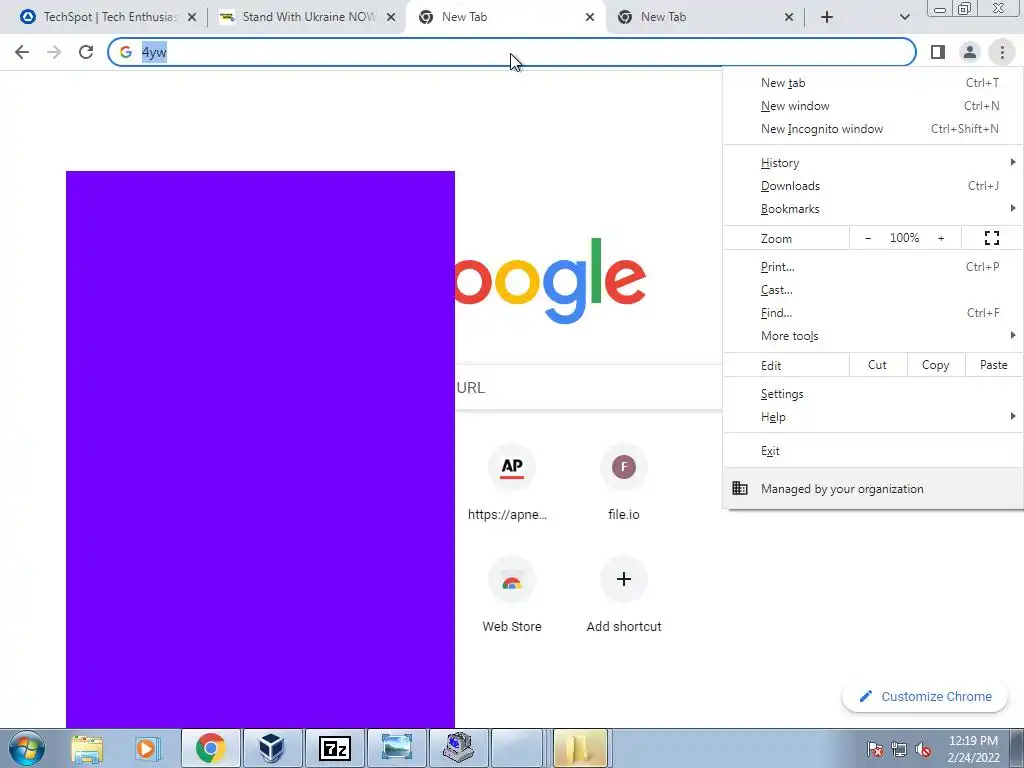Open New Incognito window
Image resolution: width=1024 pixels, height=768 pixels.
[873, 129]
